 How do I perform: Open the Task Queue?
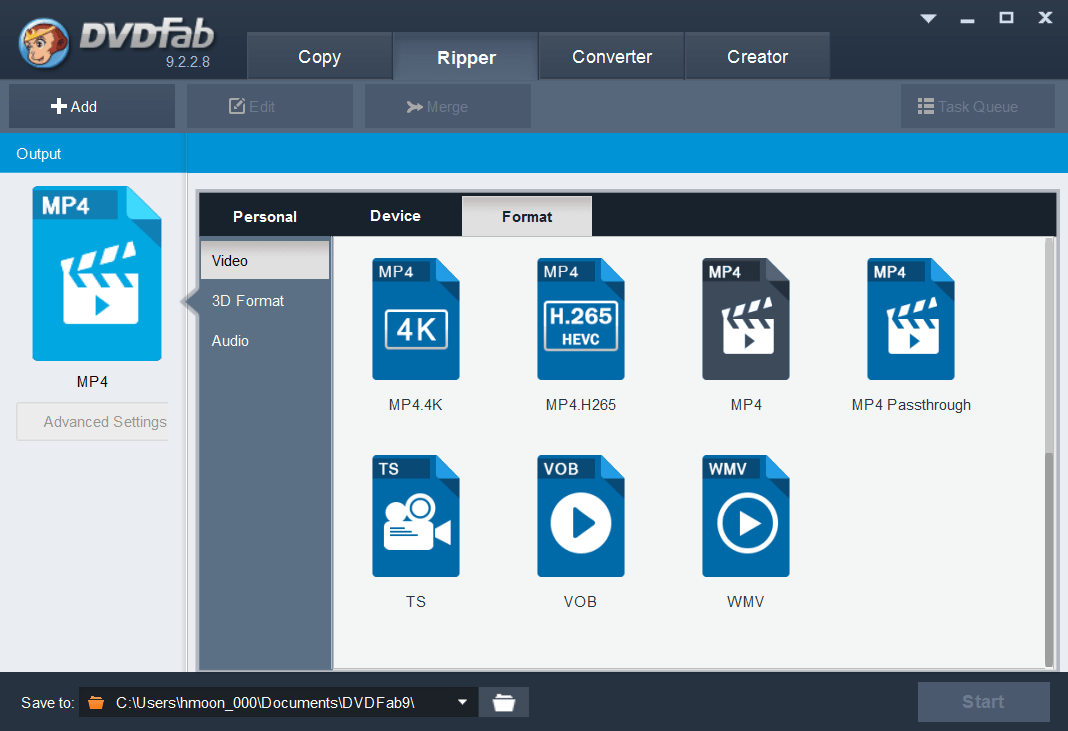[977, 106]
